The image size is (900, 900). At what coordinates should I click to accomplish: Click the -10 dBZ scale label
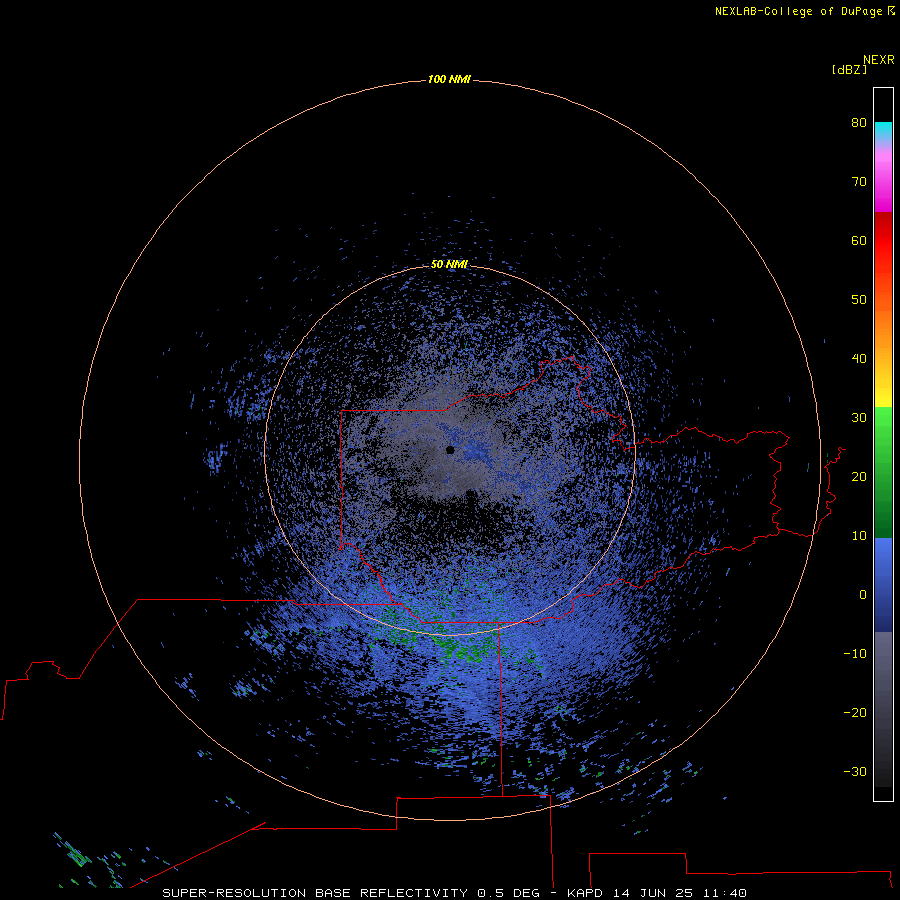pyautogui.click(x=855, y=654)
